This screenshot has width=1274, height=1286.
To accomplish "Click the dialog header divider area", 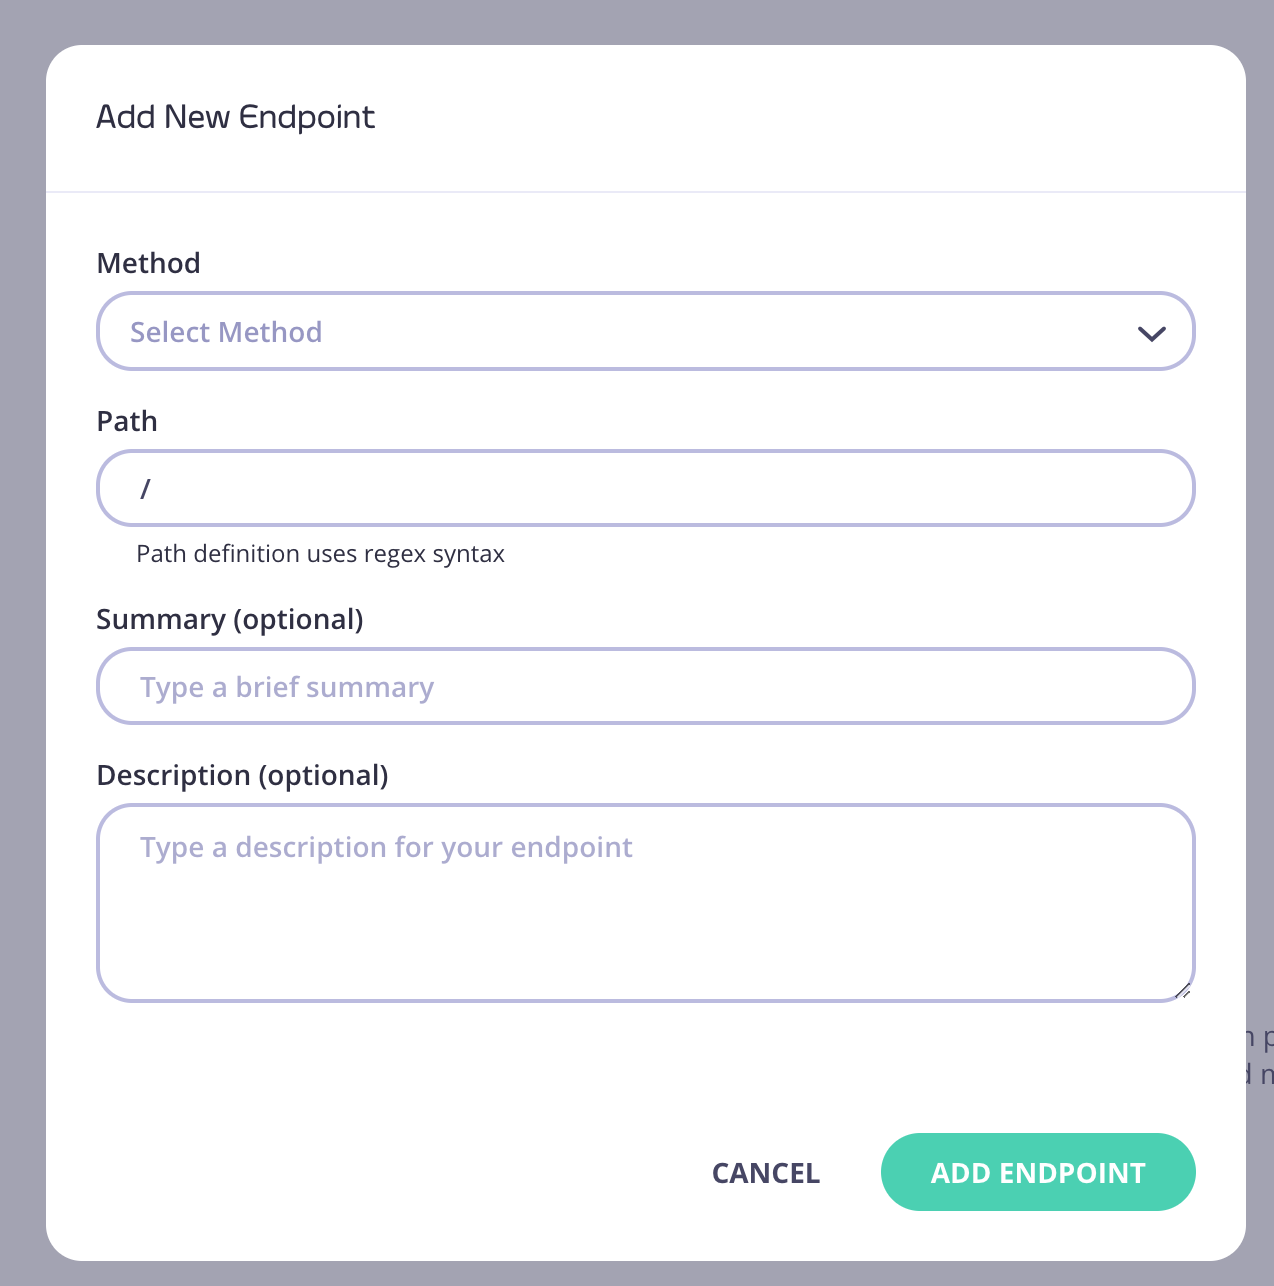I will [645, 191].
